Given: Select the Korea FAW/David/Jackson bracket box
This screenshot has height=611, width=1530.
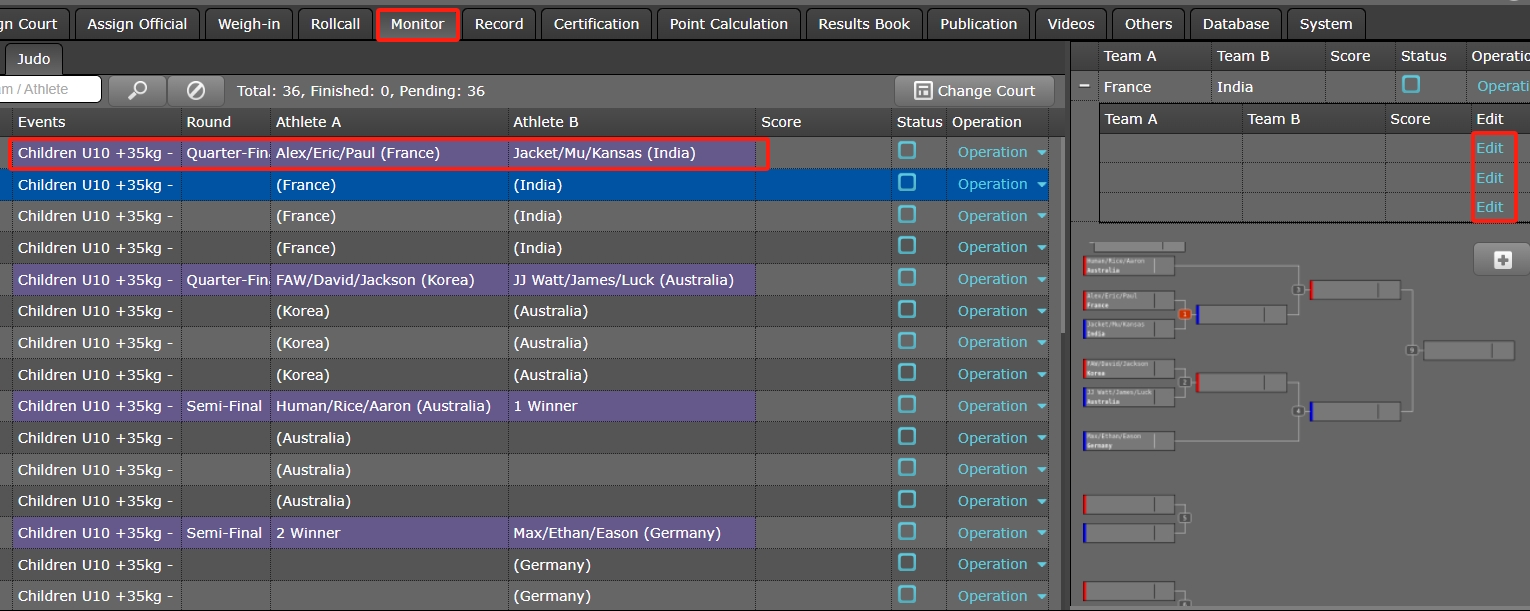Looking at the screenshot, I should [1129, 368].
